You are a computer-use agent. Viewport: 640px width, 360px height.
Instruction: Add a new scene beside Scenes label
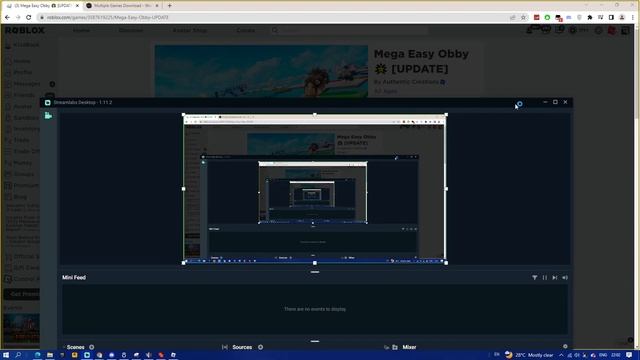[x=92, y=347]
